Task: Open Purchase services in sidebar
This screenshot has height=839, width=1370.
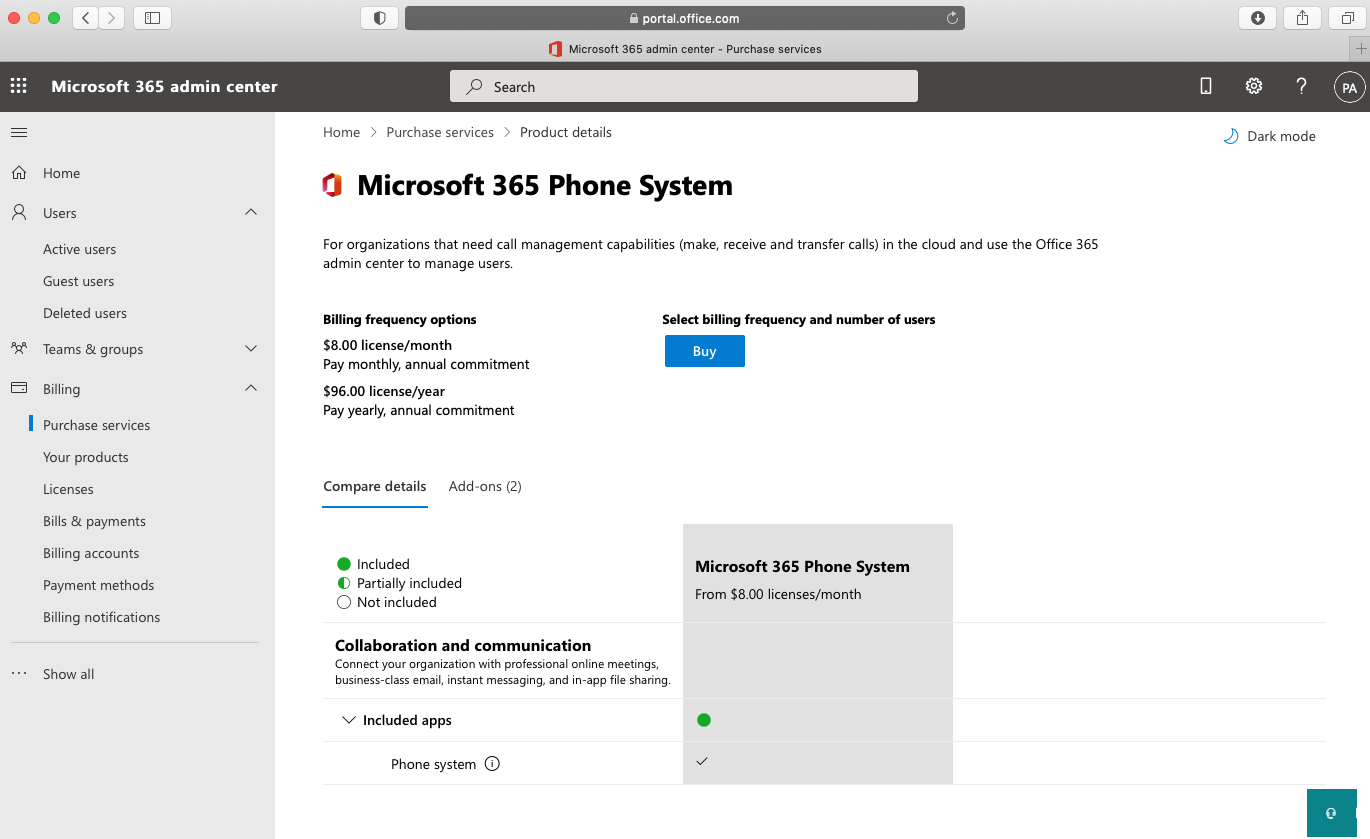Action: (x=96, y=425)
